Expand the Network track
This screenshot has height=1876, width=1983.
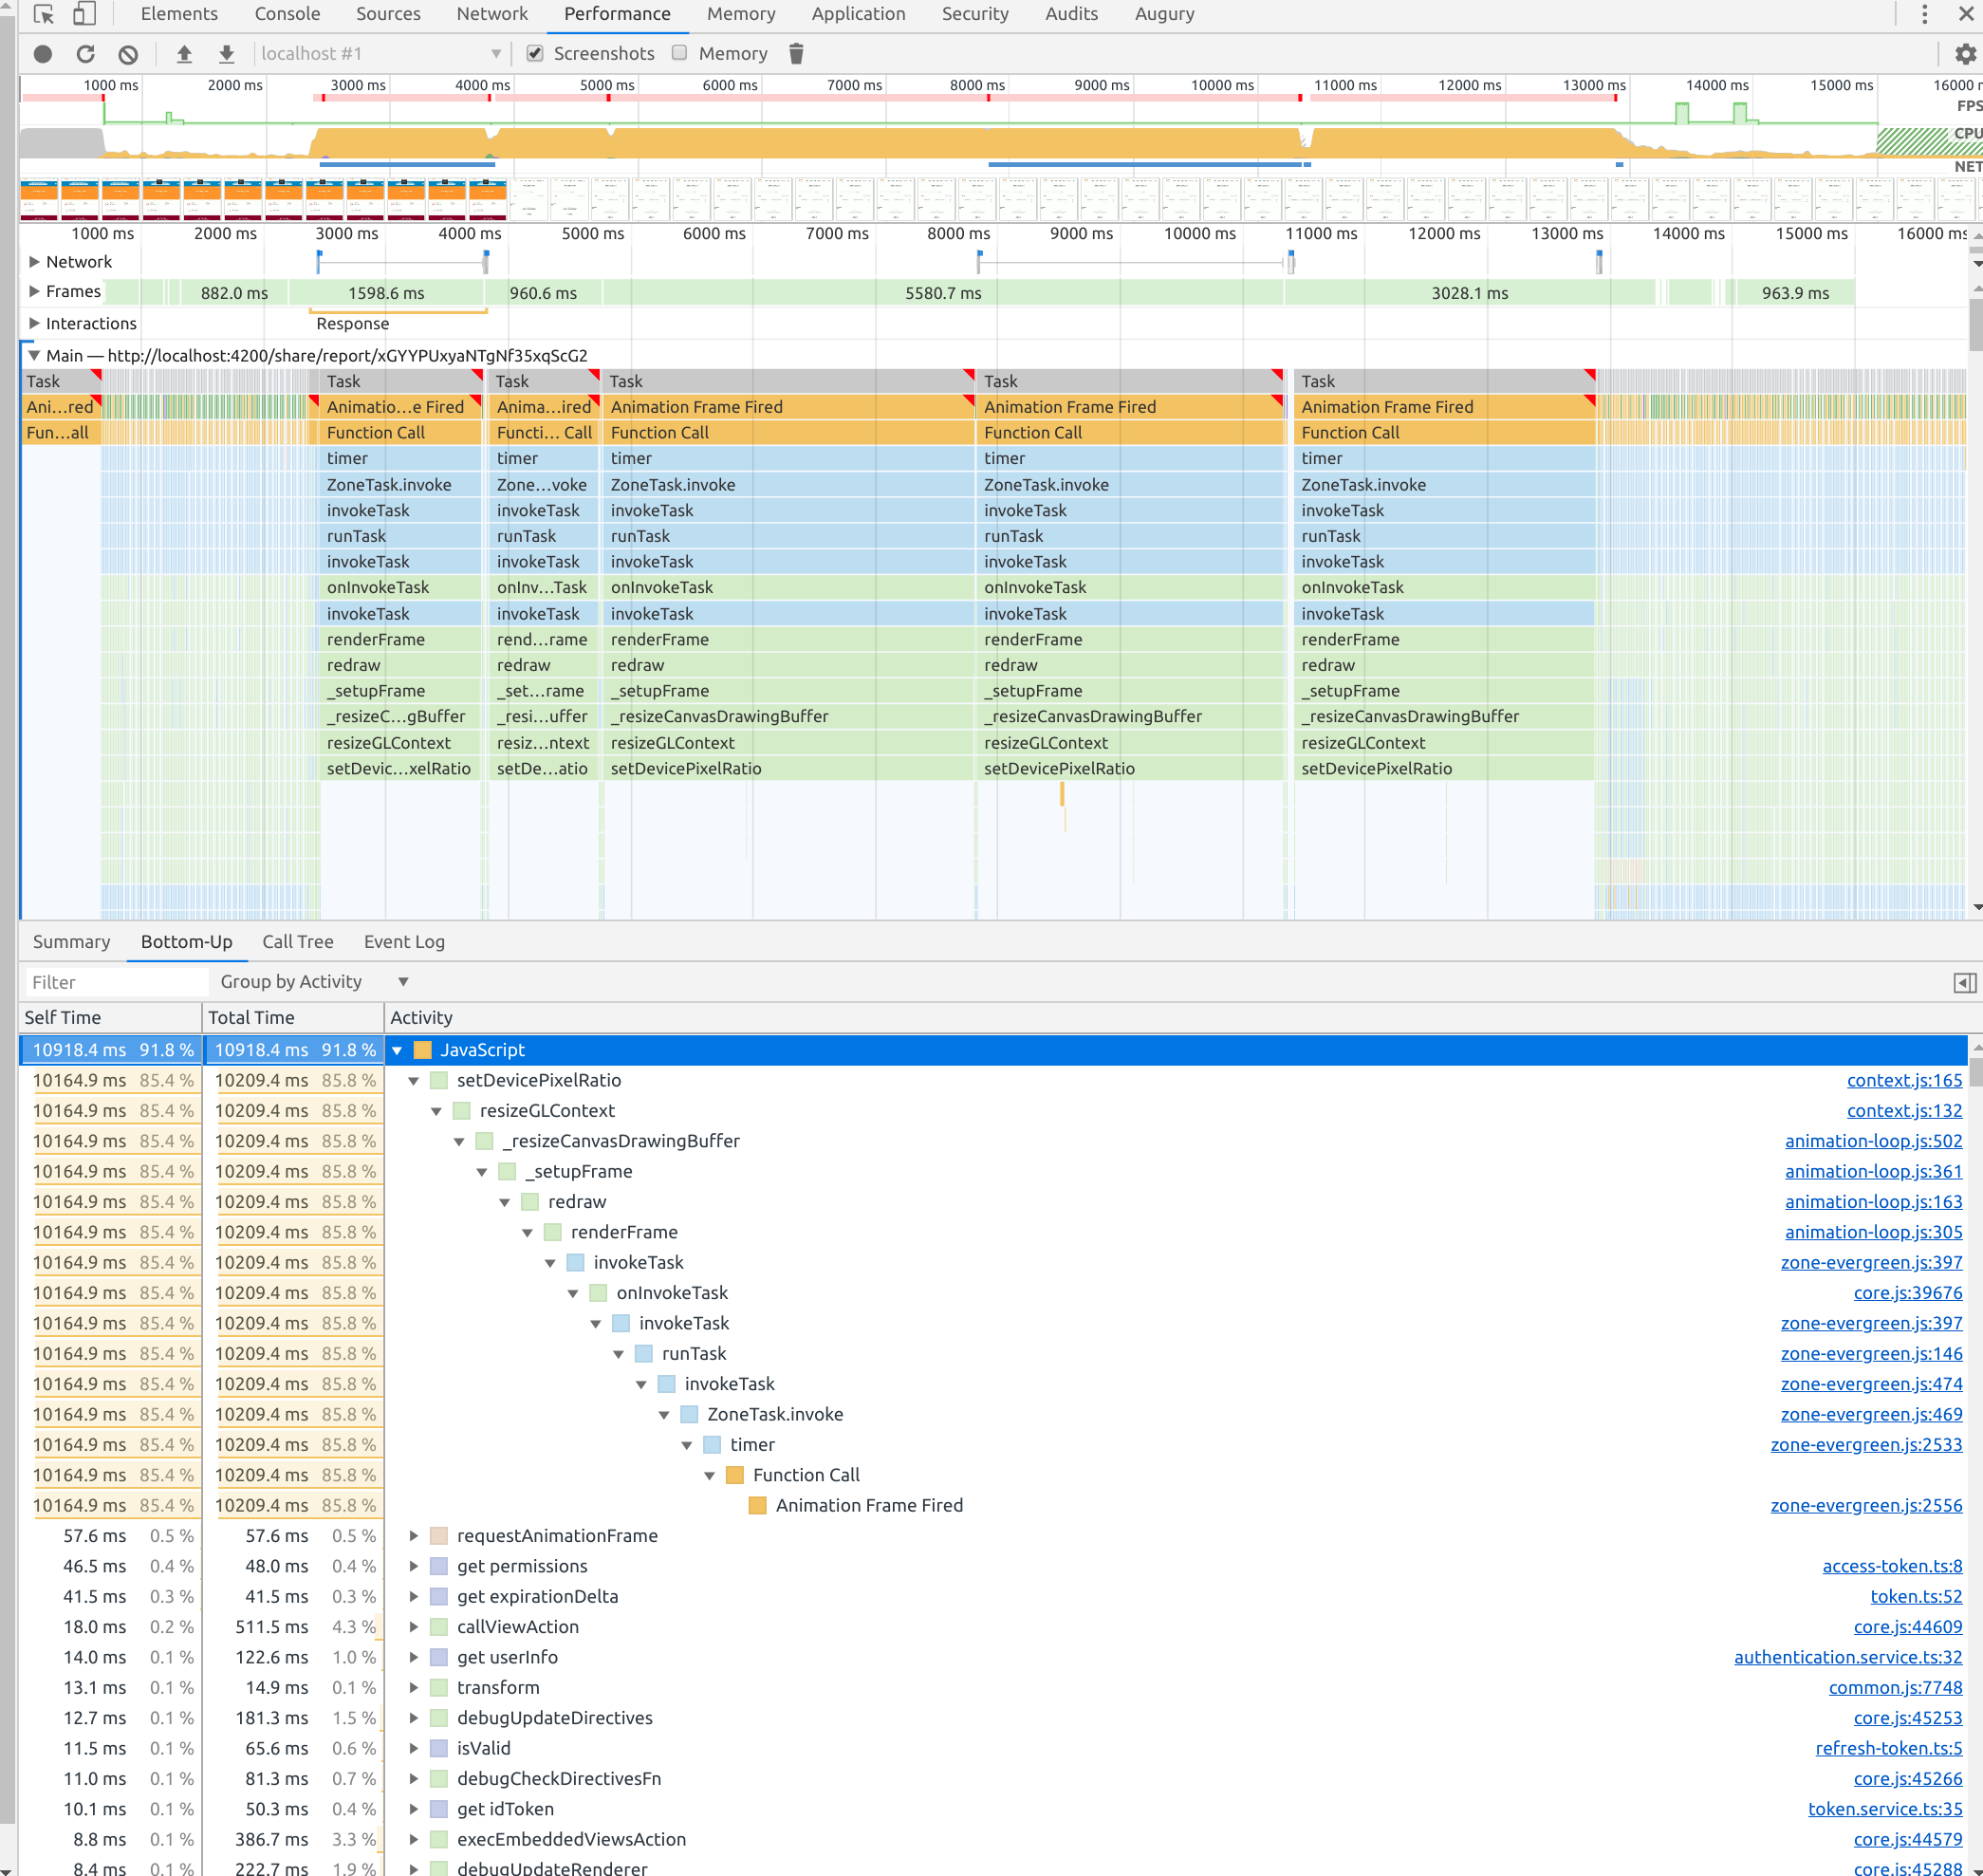34,262
